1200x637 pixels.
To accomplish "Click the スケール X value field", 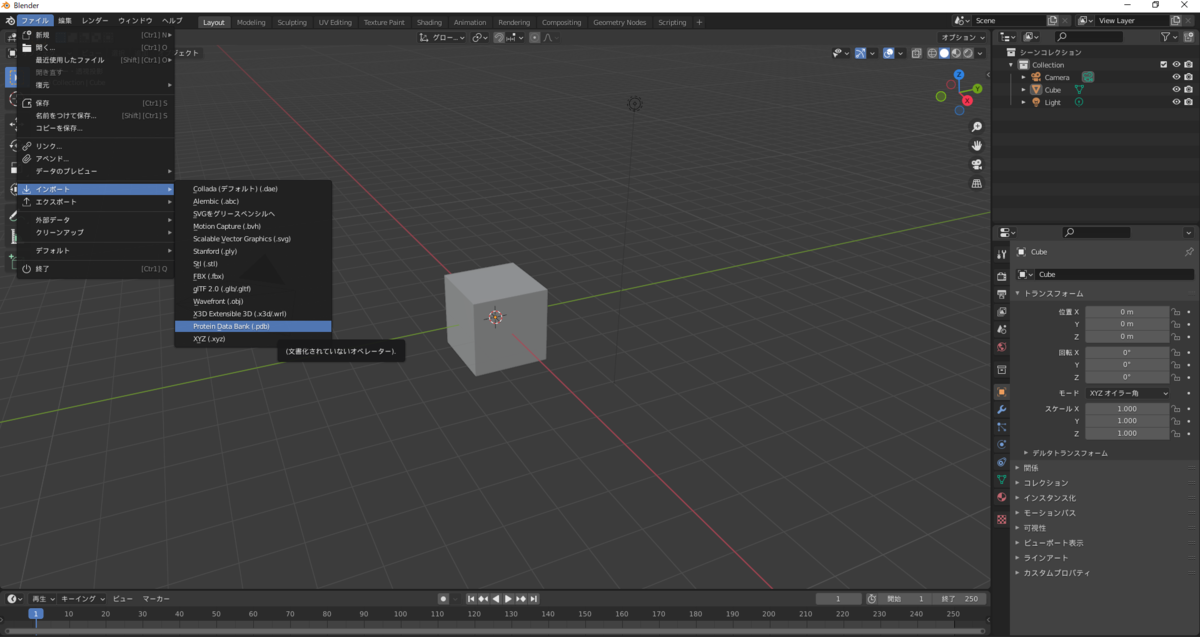I will [1127, 409].
